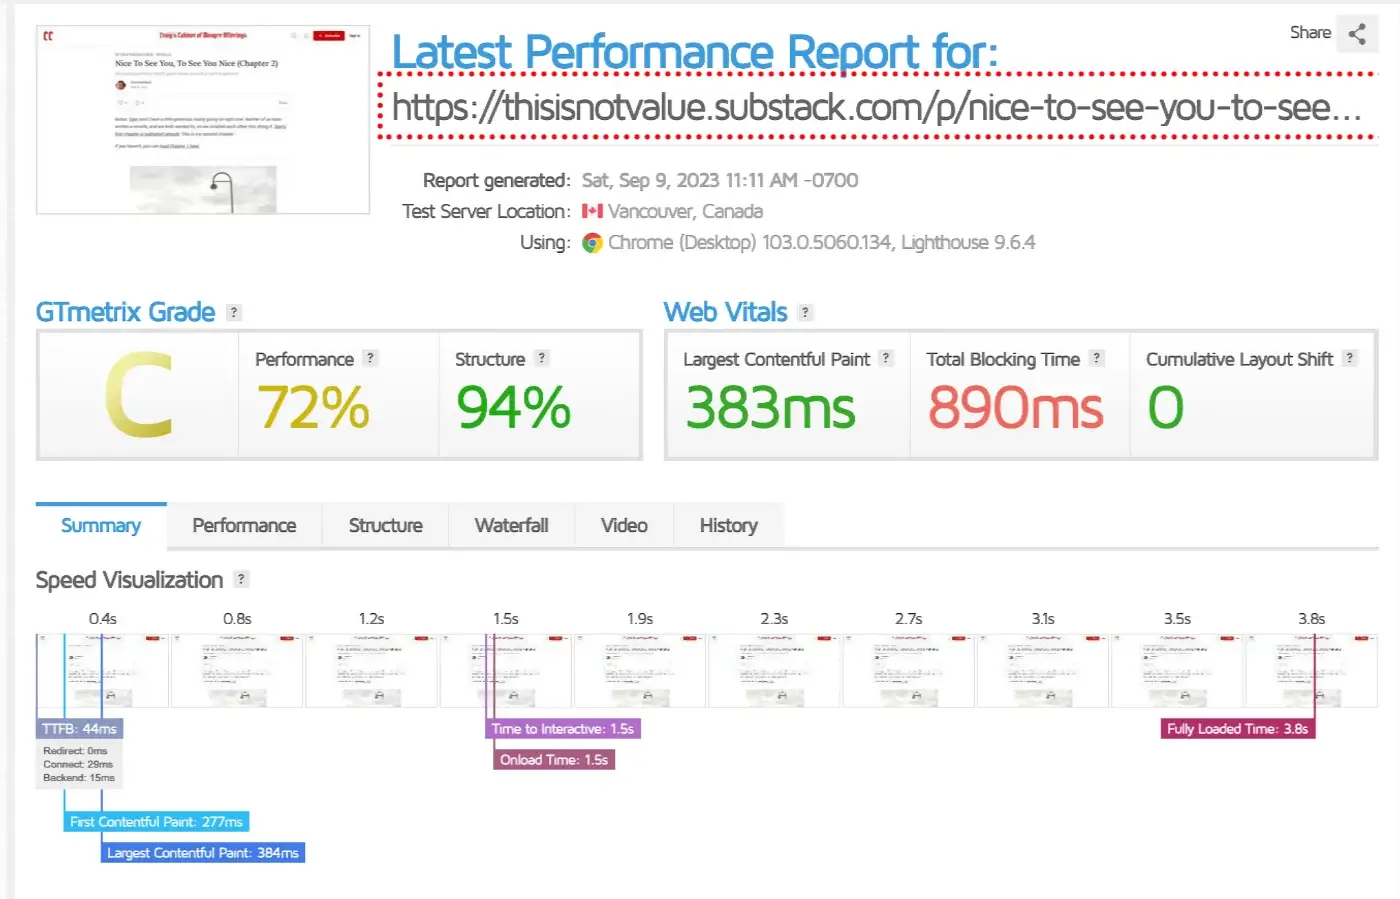Switch to the Waterfall tab
Viewport: 1400px width, 899px height.
tap(512, 525)
